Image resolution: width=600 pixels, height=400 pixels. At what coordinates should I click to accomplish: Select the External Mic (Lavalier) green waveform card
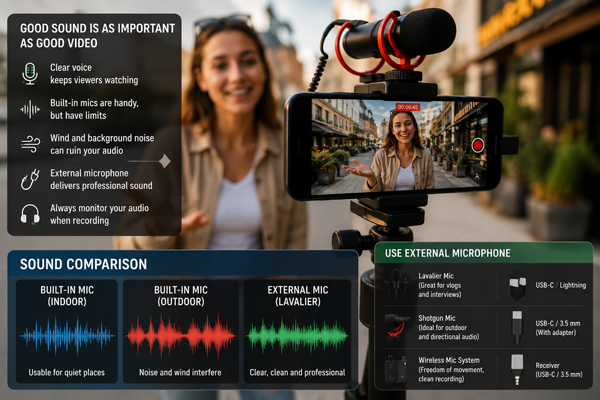[x=298, y=331]
